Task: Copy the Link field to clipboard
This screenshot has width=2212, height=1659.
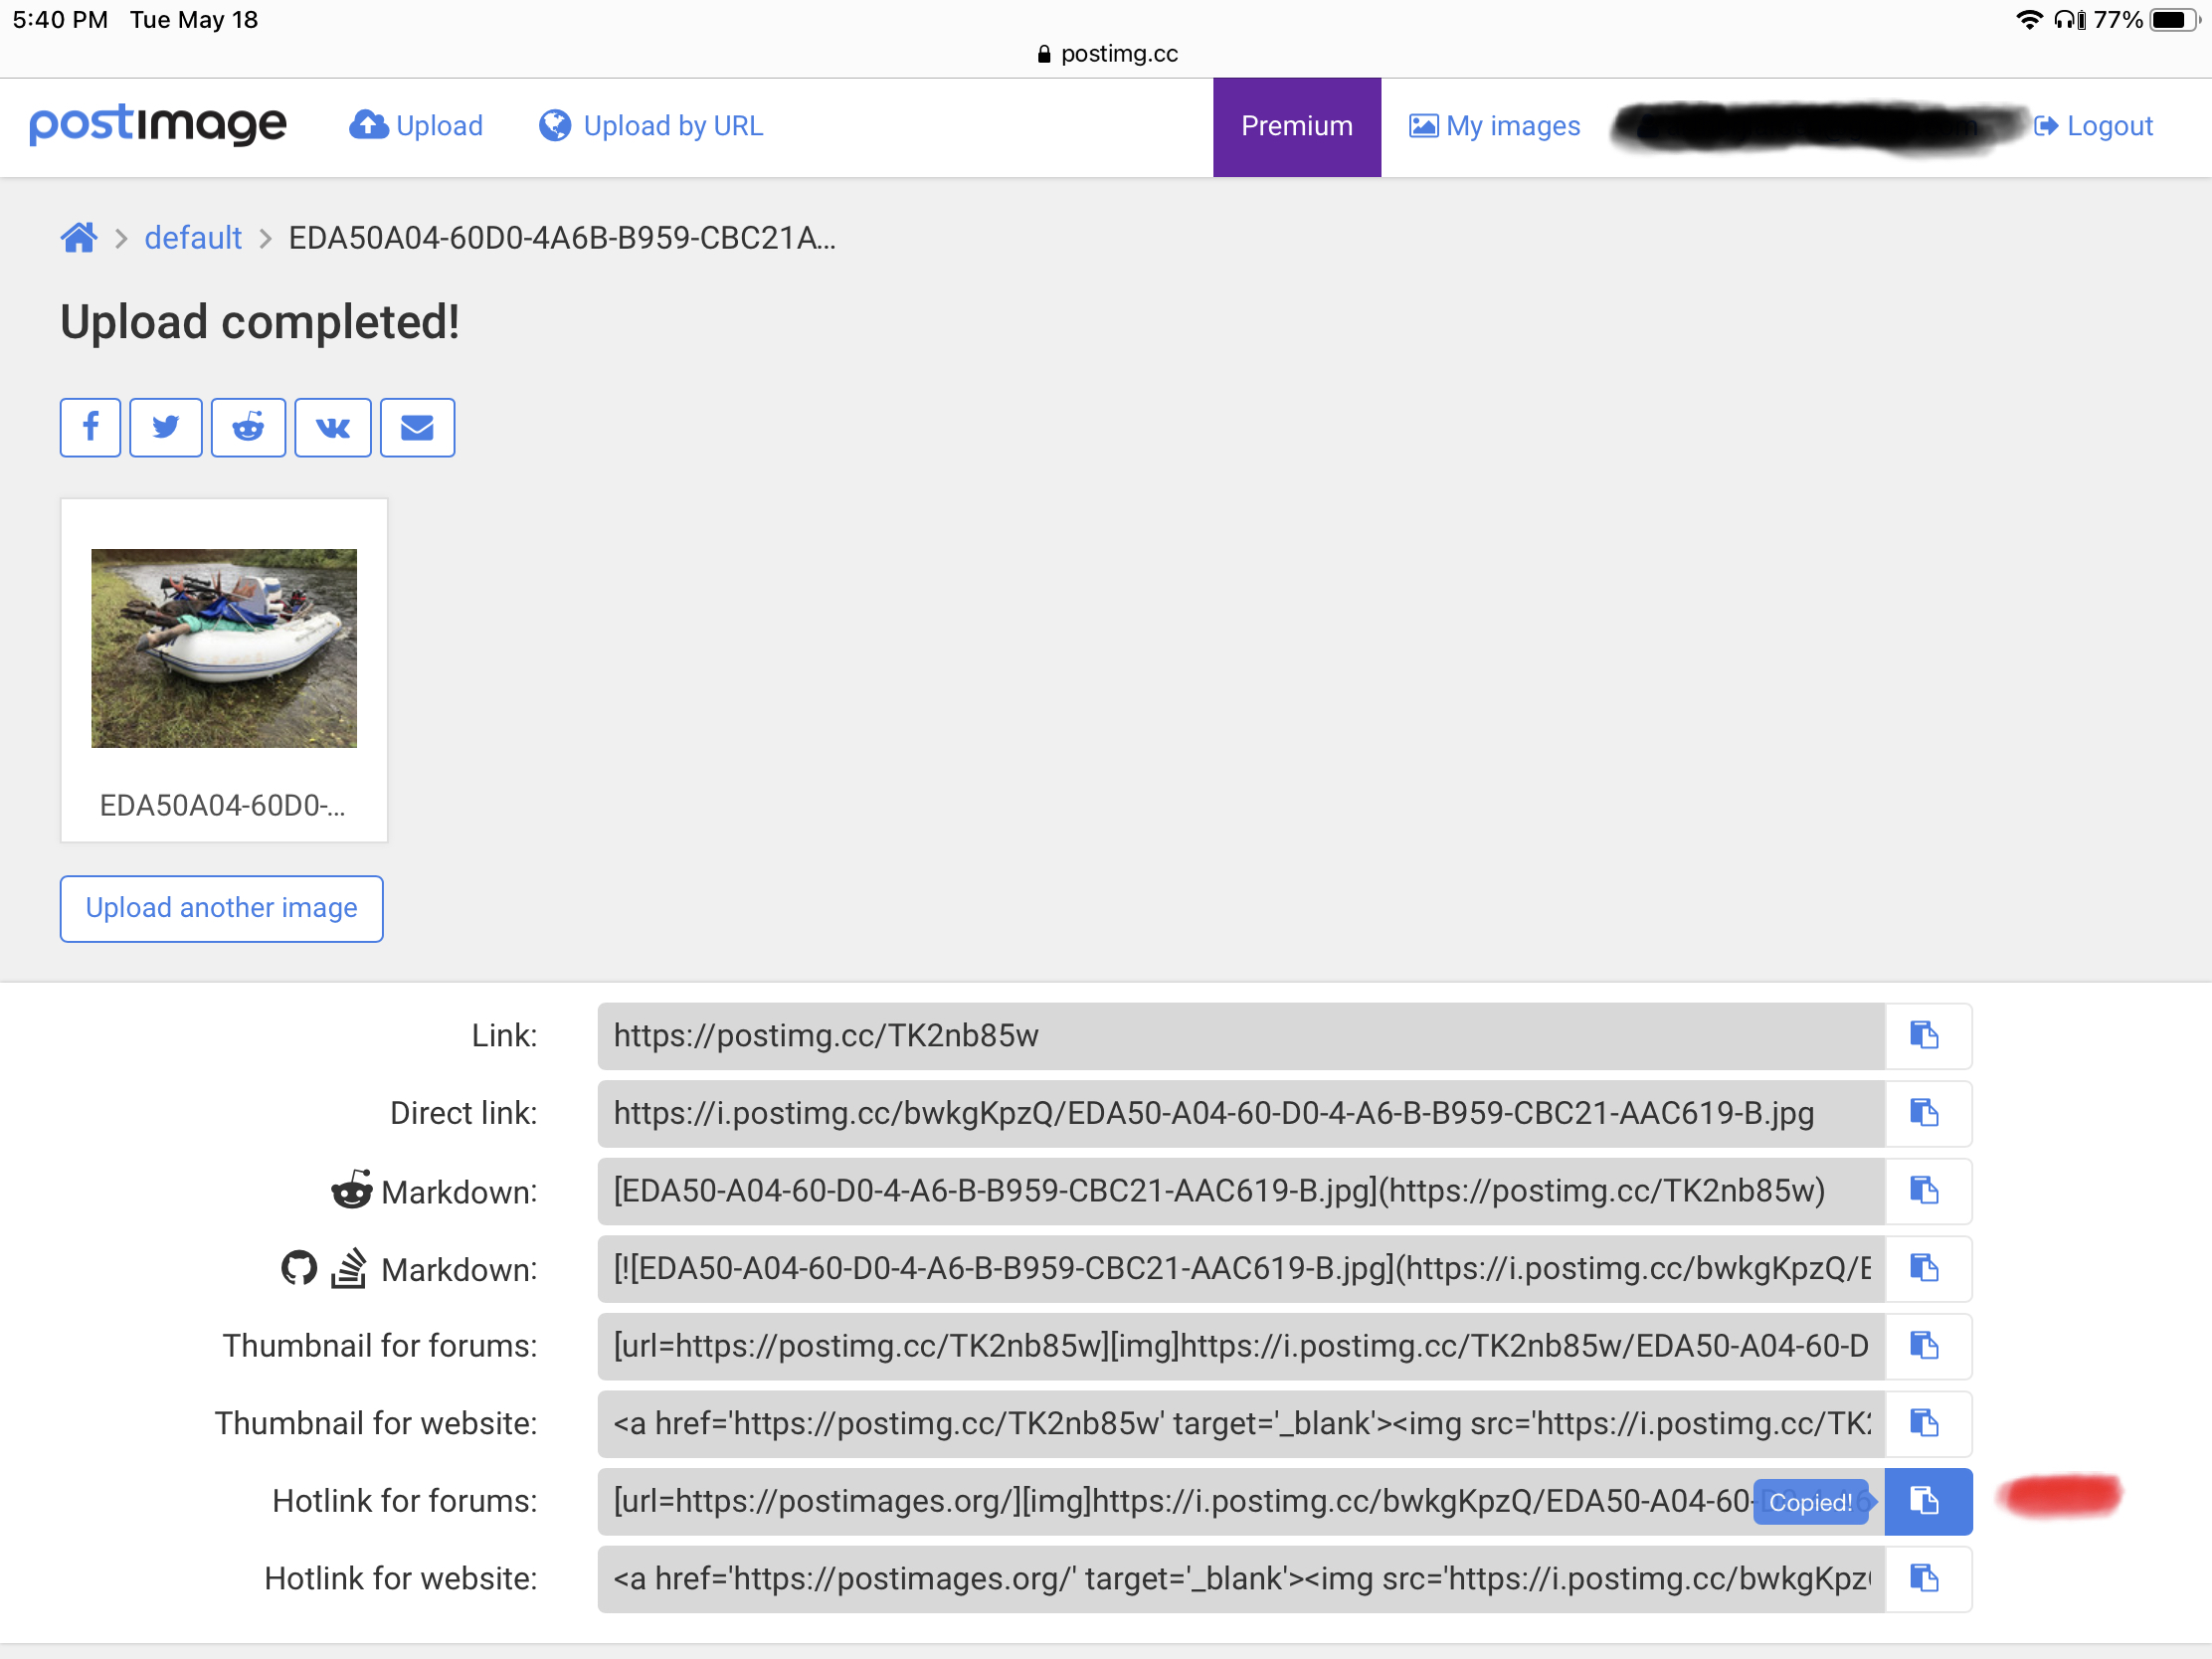Action: point(1926,1035)
